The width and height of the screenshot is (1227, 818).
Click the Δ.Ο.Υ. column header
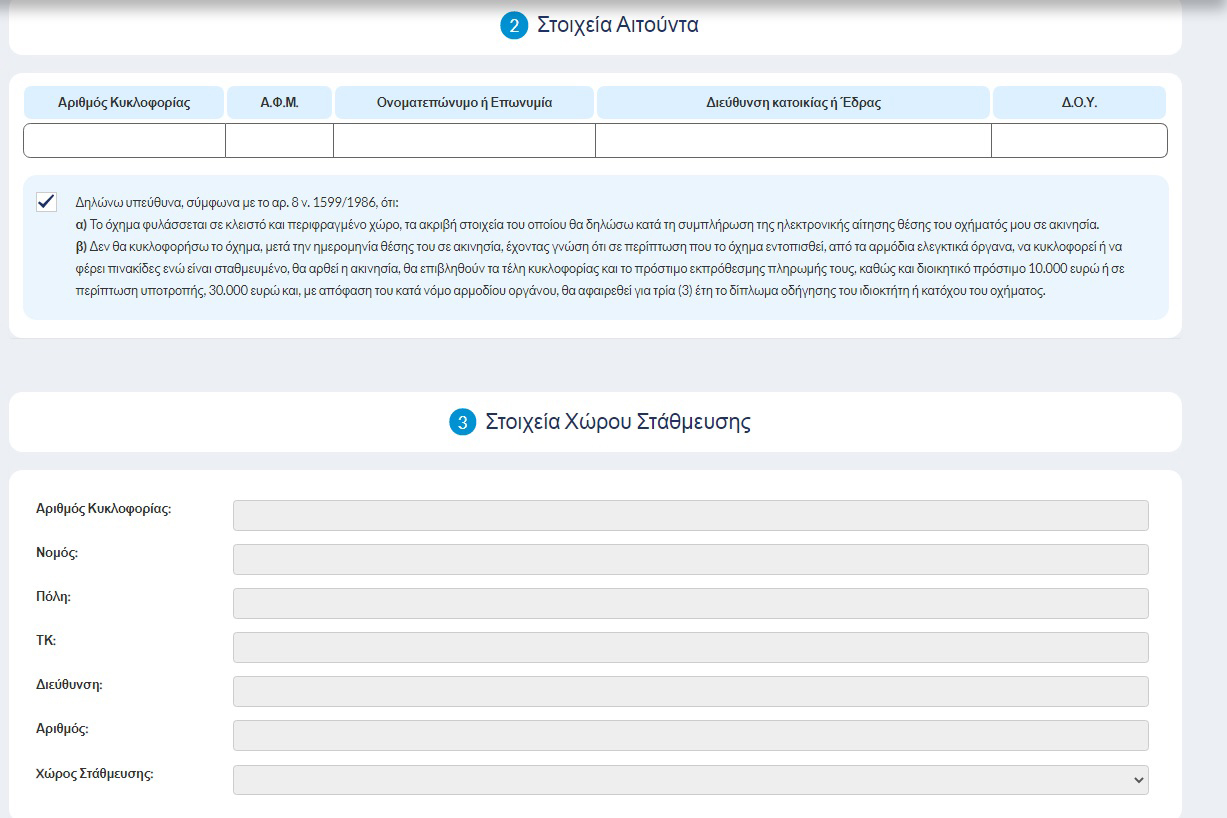point(1079,103)
